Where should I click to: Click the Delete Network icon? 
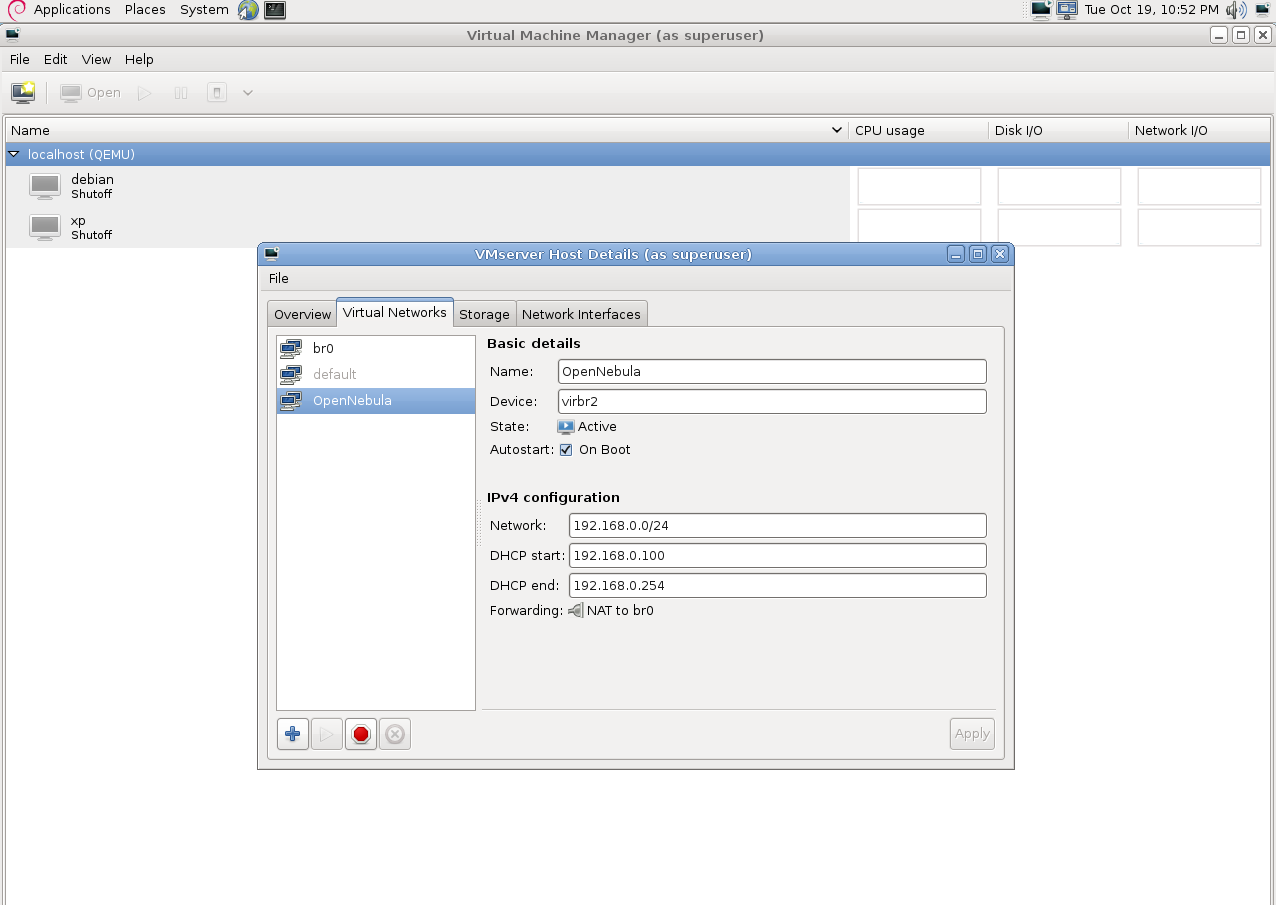click(395, 734)
